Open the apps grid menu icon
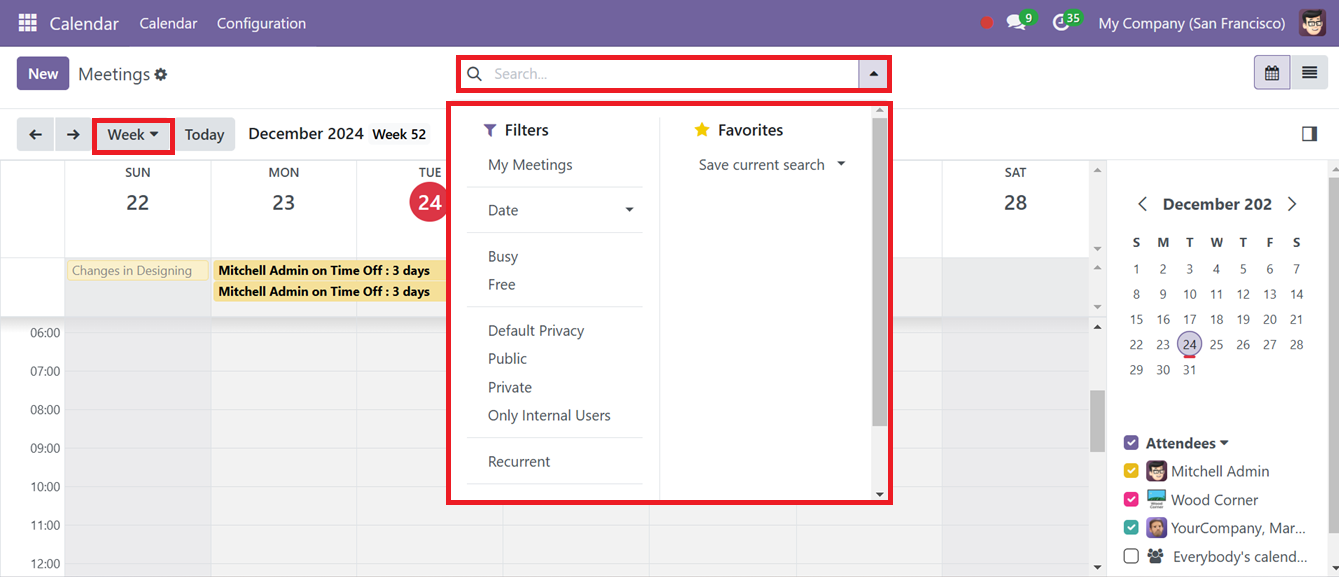The width and height of the screenshot is (1339, 577). click(27, 22)
